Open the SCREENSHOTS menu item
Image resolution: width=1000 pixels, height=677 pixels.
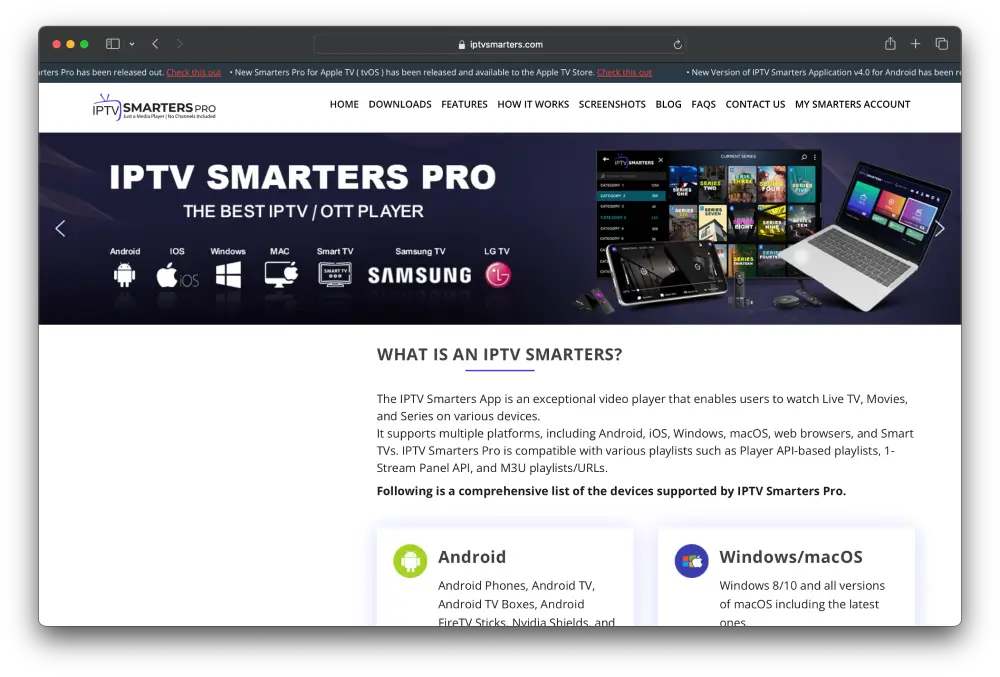[x=612, y=104]
